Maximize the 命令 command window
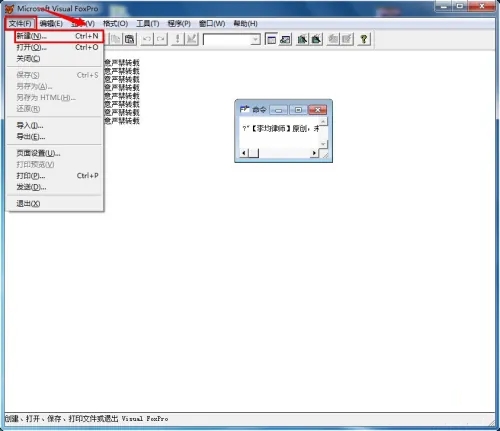Screen dimensions: 500x431 298,110
